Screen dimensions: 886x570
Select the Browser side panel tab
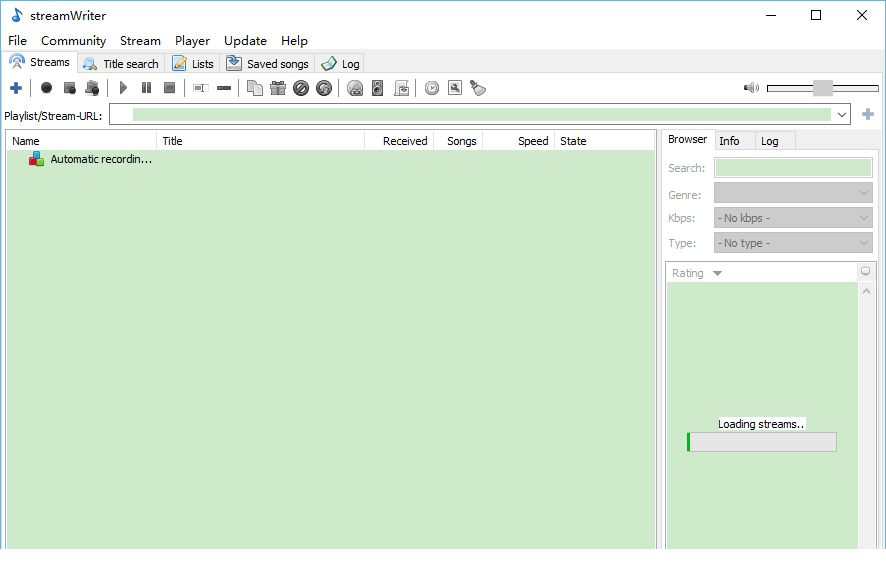[x=688, y=139]
